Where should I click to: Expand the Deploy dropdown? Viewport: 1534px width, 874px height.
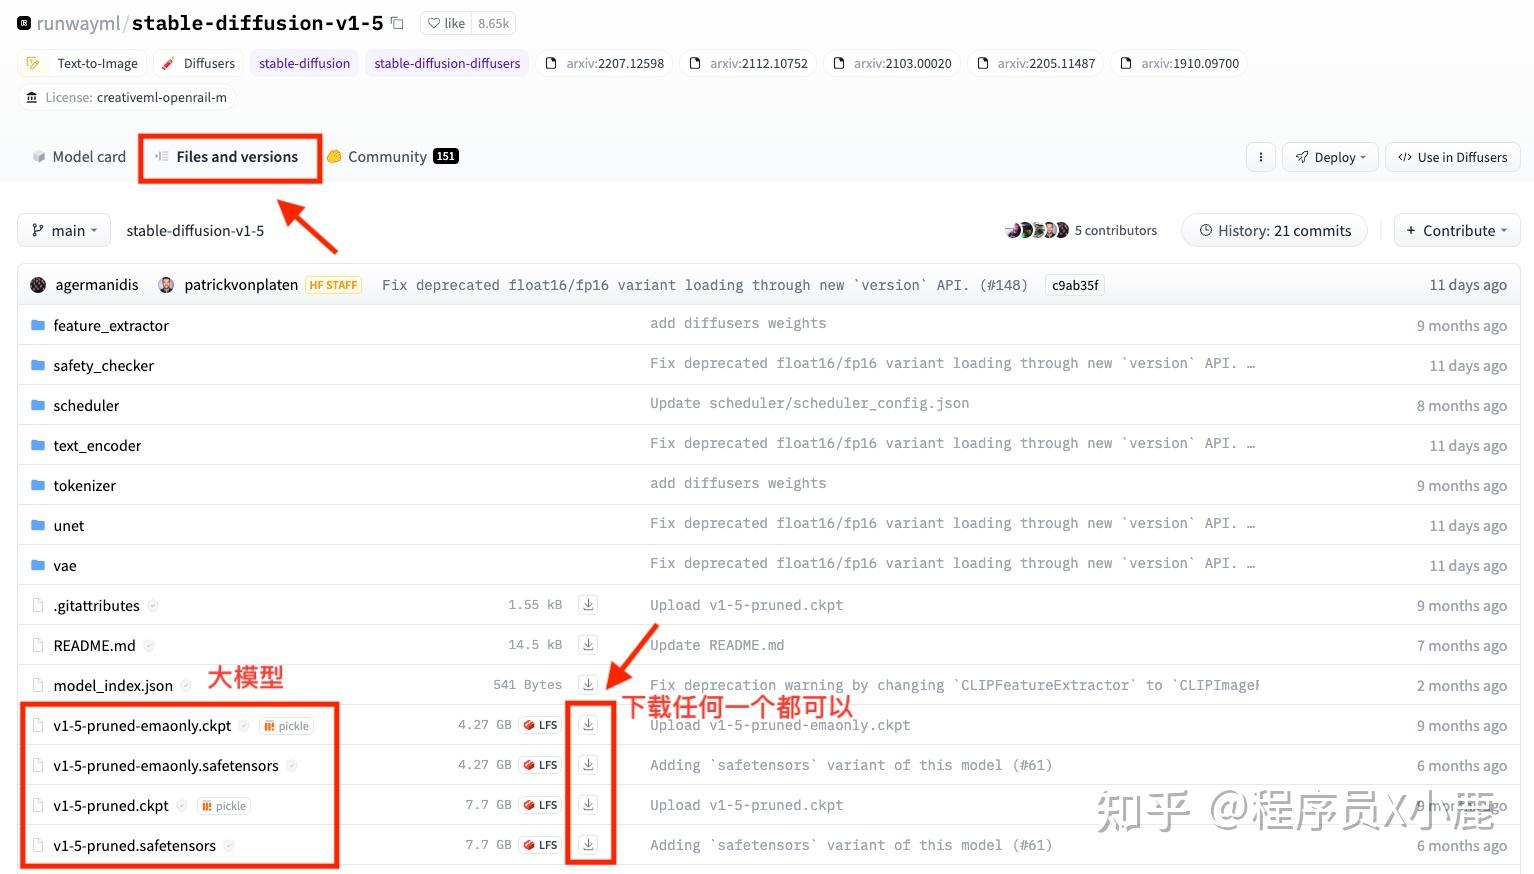(x=1329, y=156)
